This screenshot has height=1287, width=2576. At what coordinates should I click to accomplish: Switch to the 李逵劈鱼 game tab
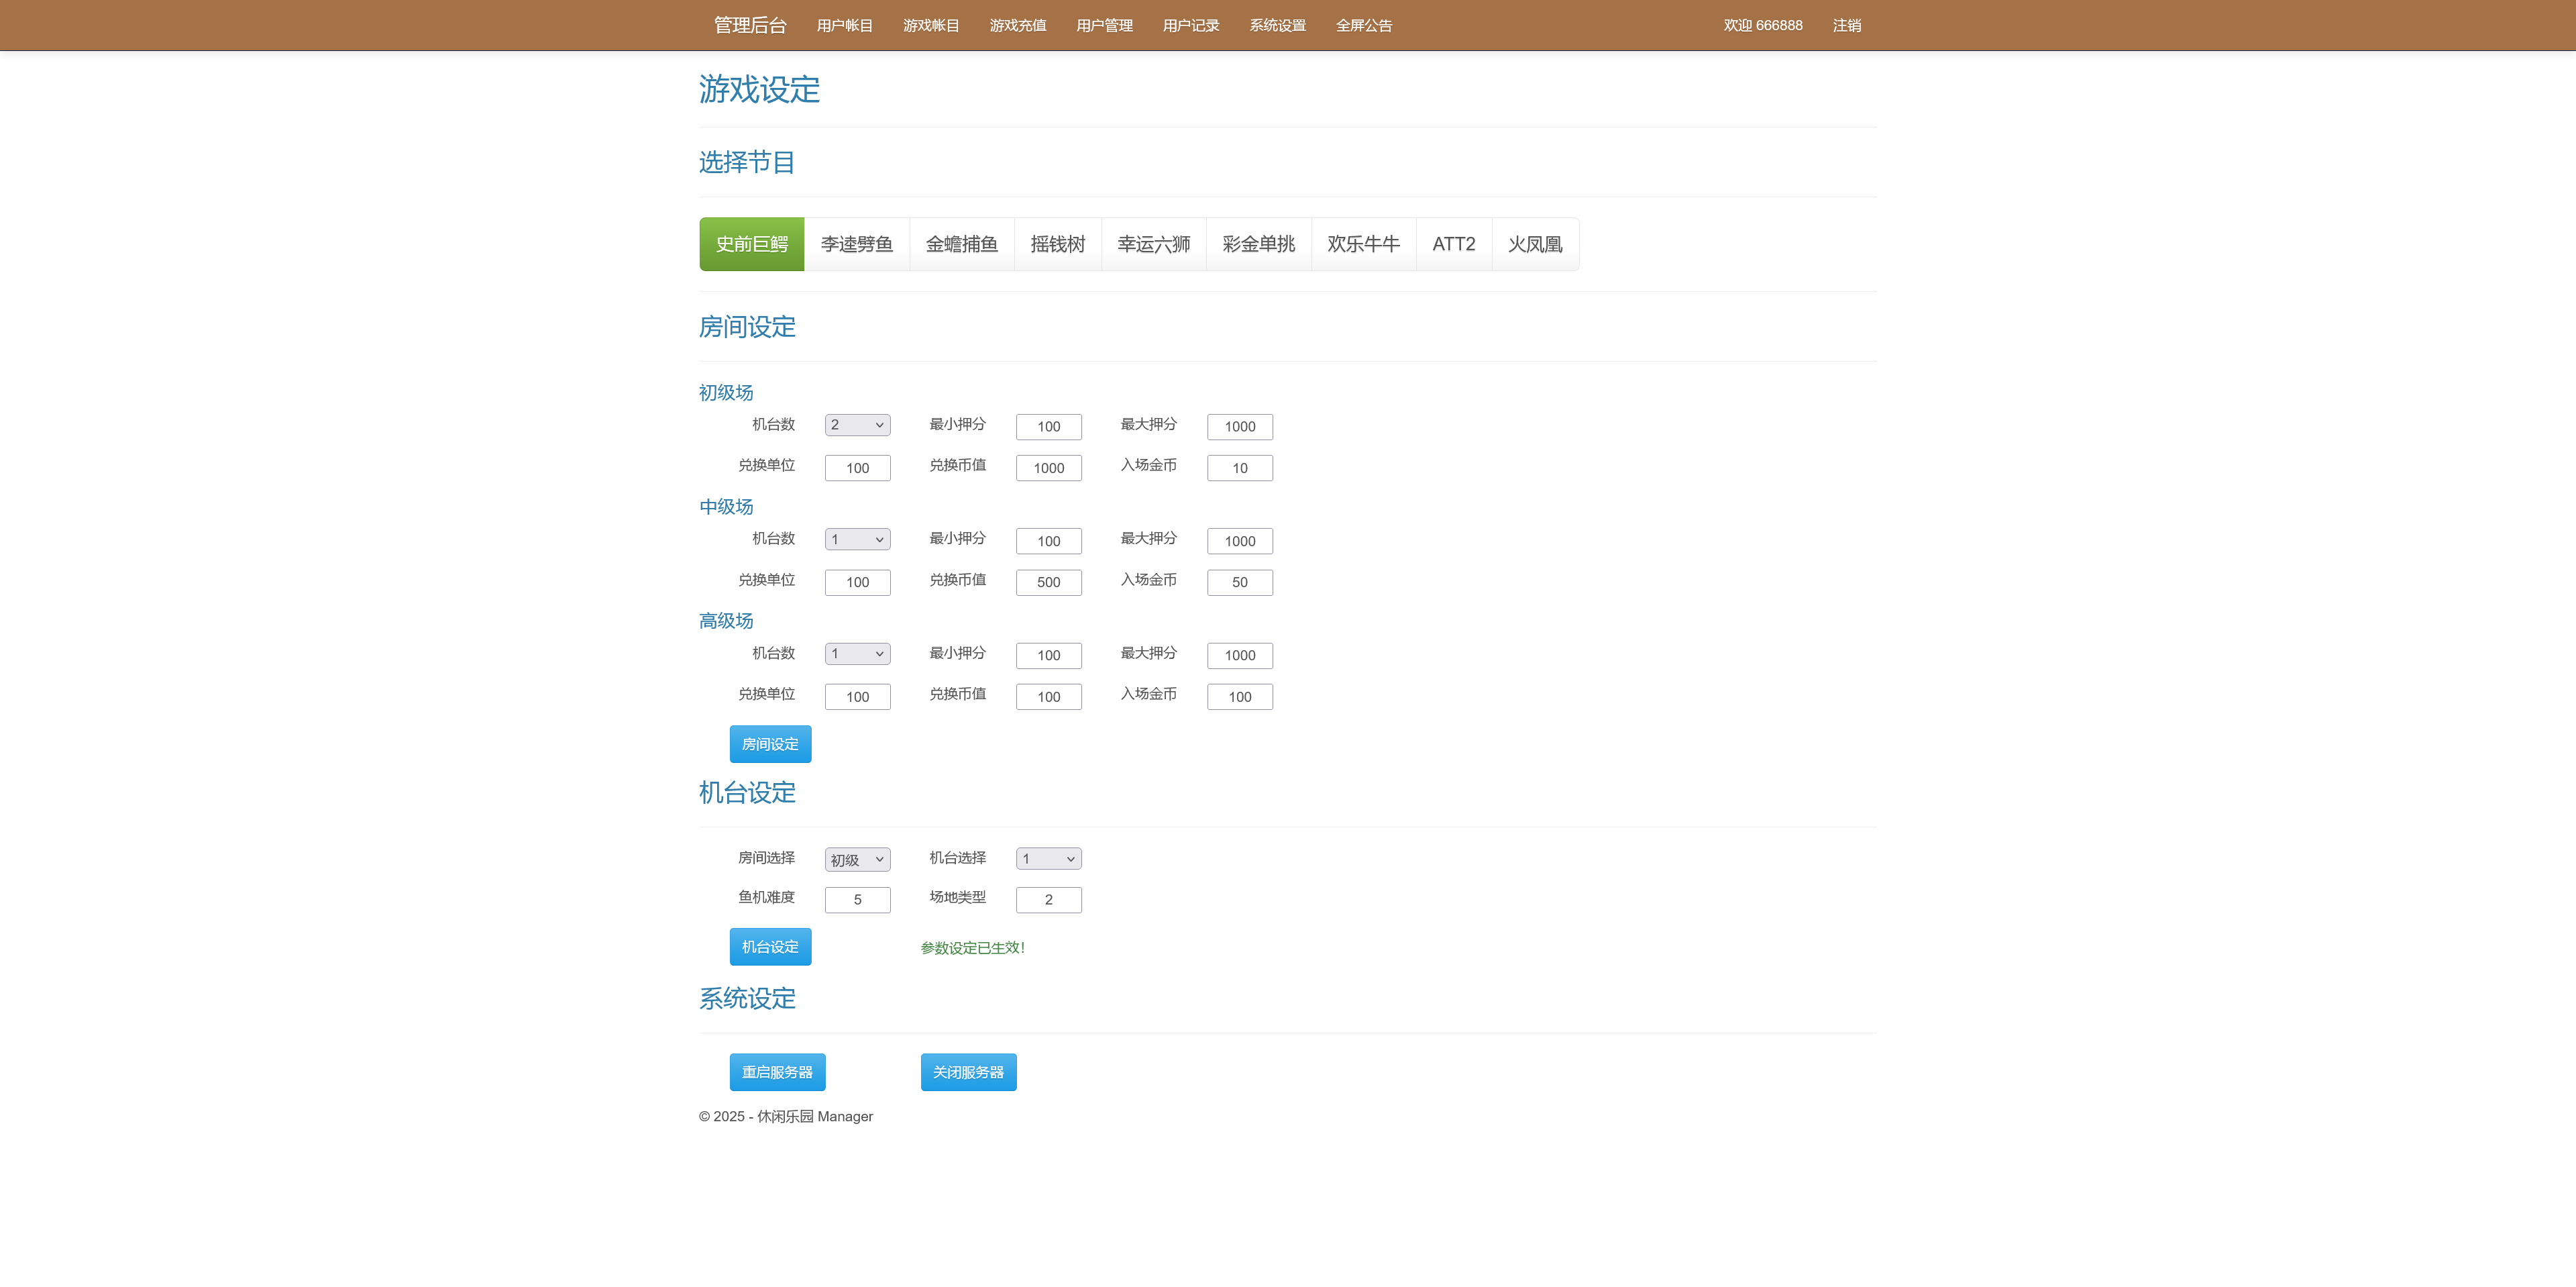tap(856, 243)
